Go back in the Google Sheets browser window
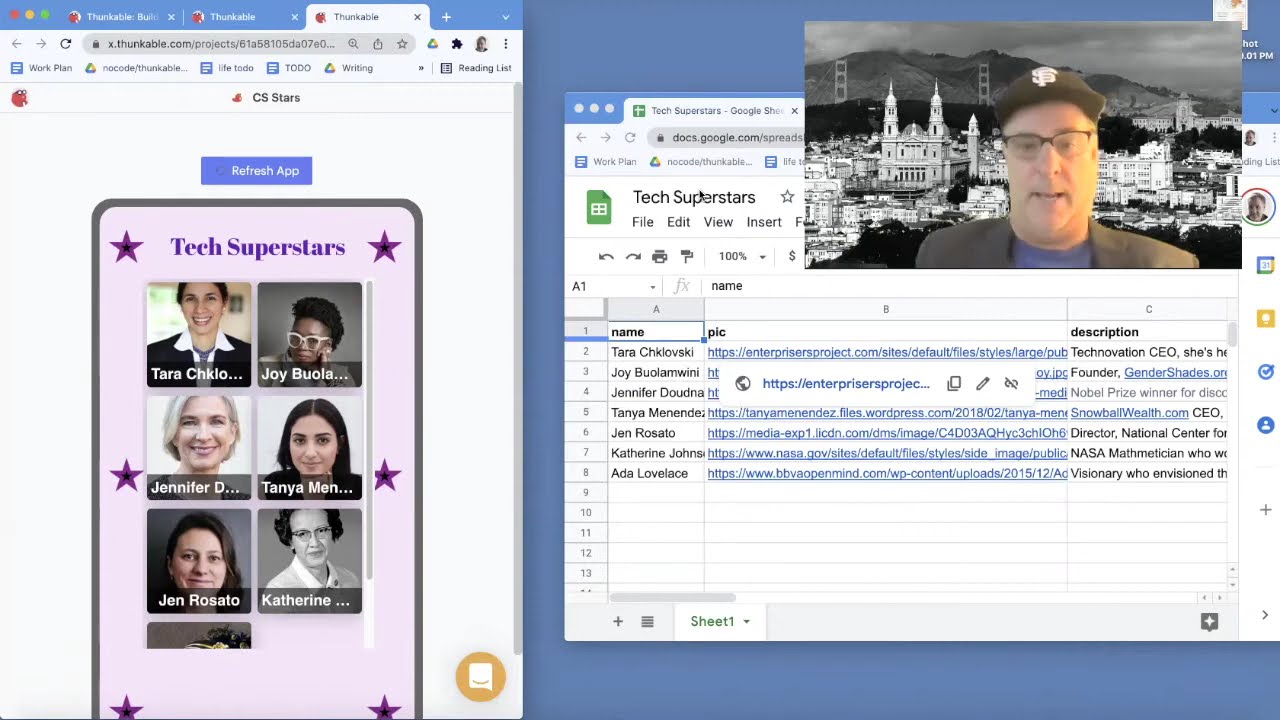The height and width of the screenshot is (720, 1280). 581,137
